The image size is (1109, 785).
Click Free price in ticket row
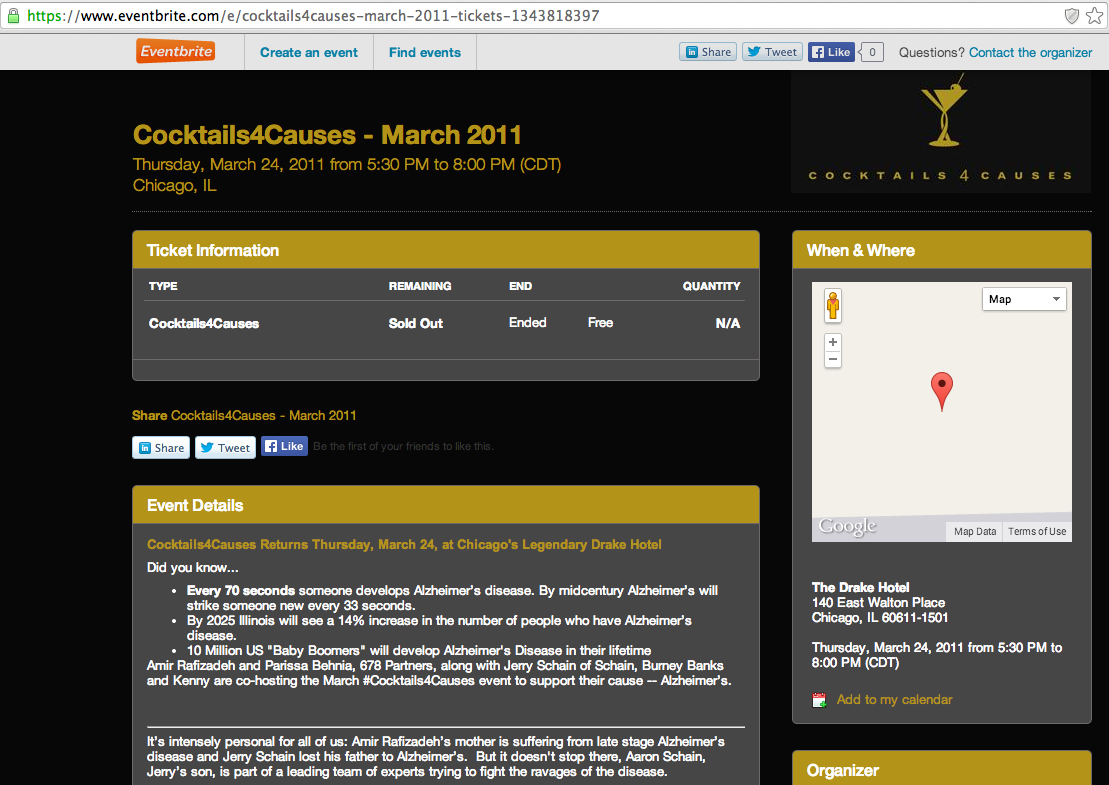click(600, 322)
